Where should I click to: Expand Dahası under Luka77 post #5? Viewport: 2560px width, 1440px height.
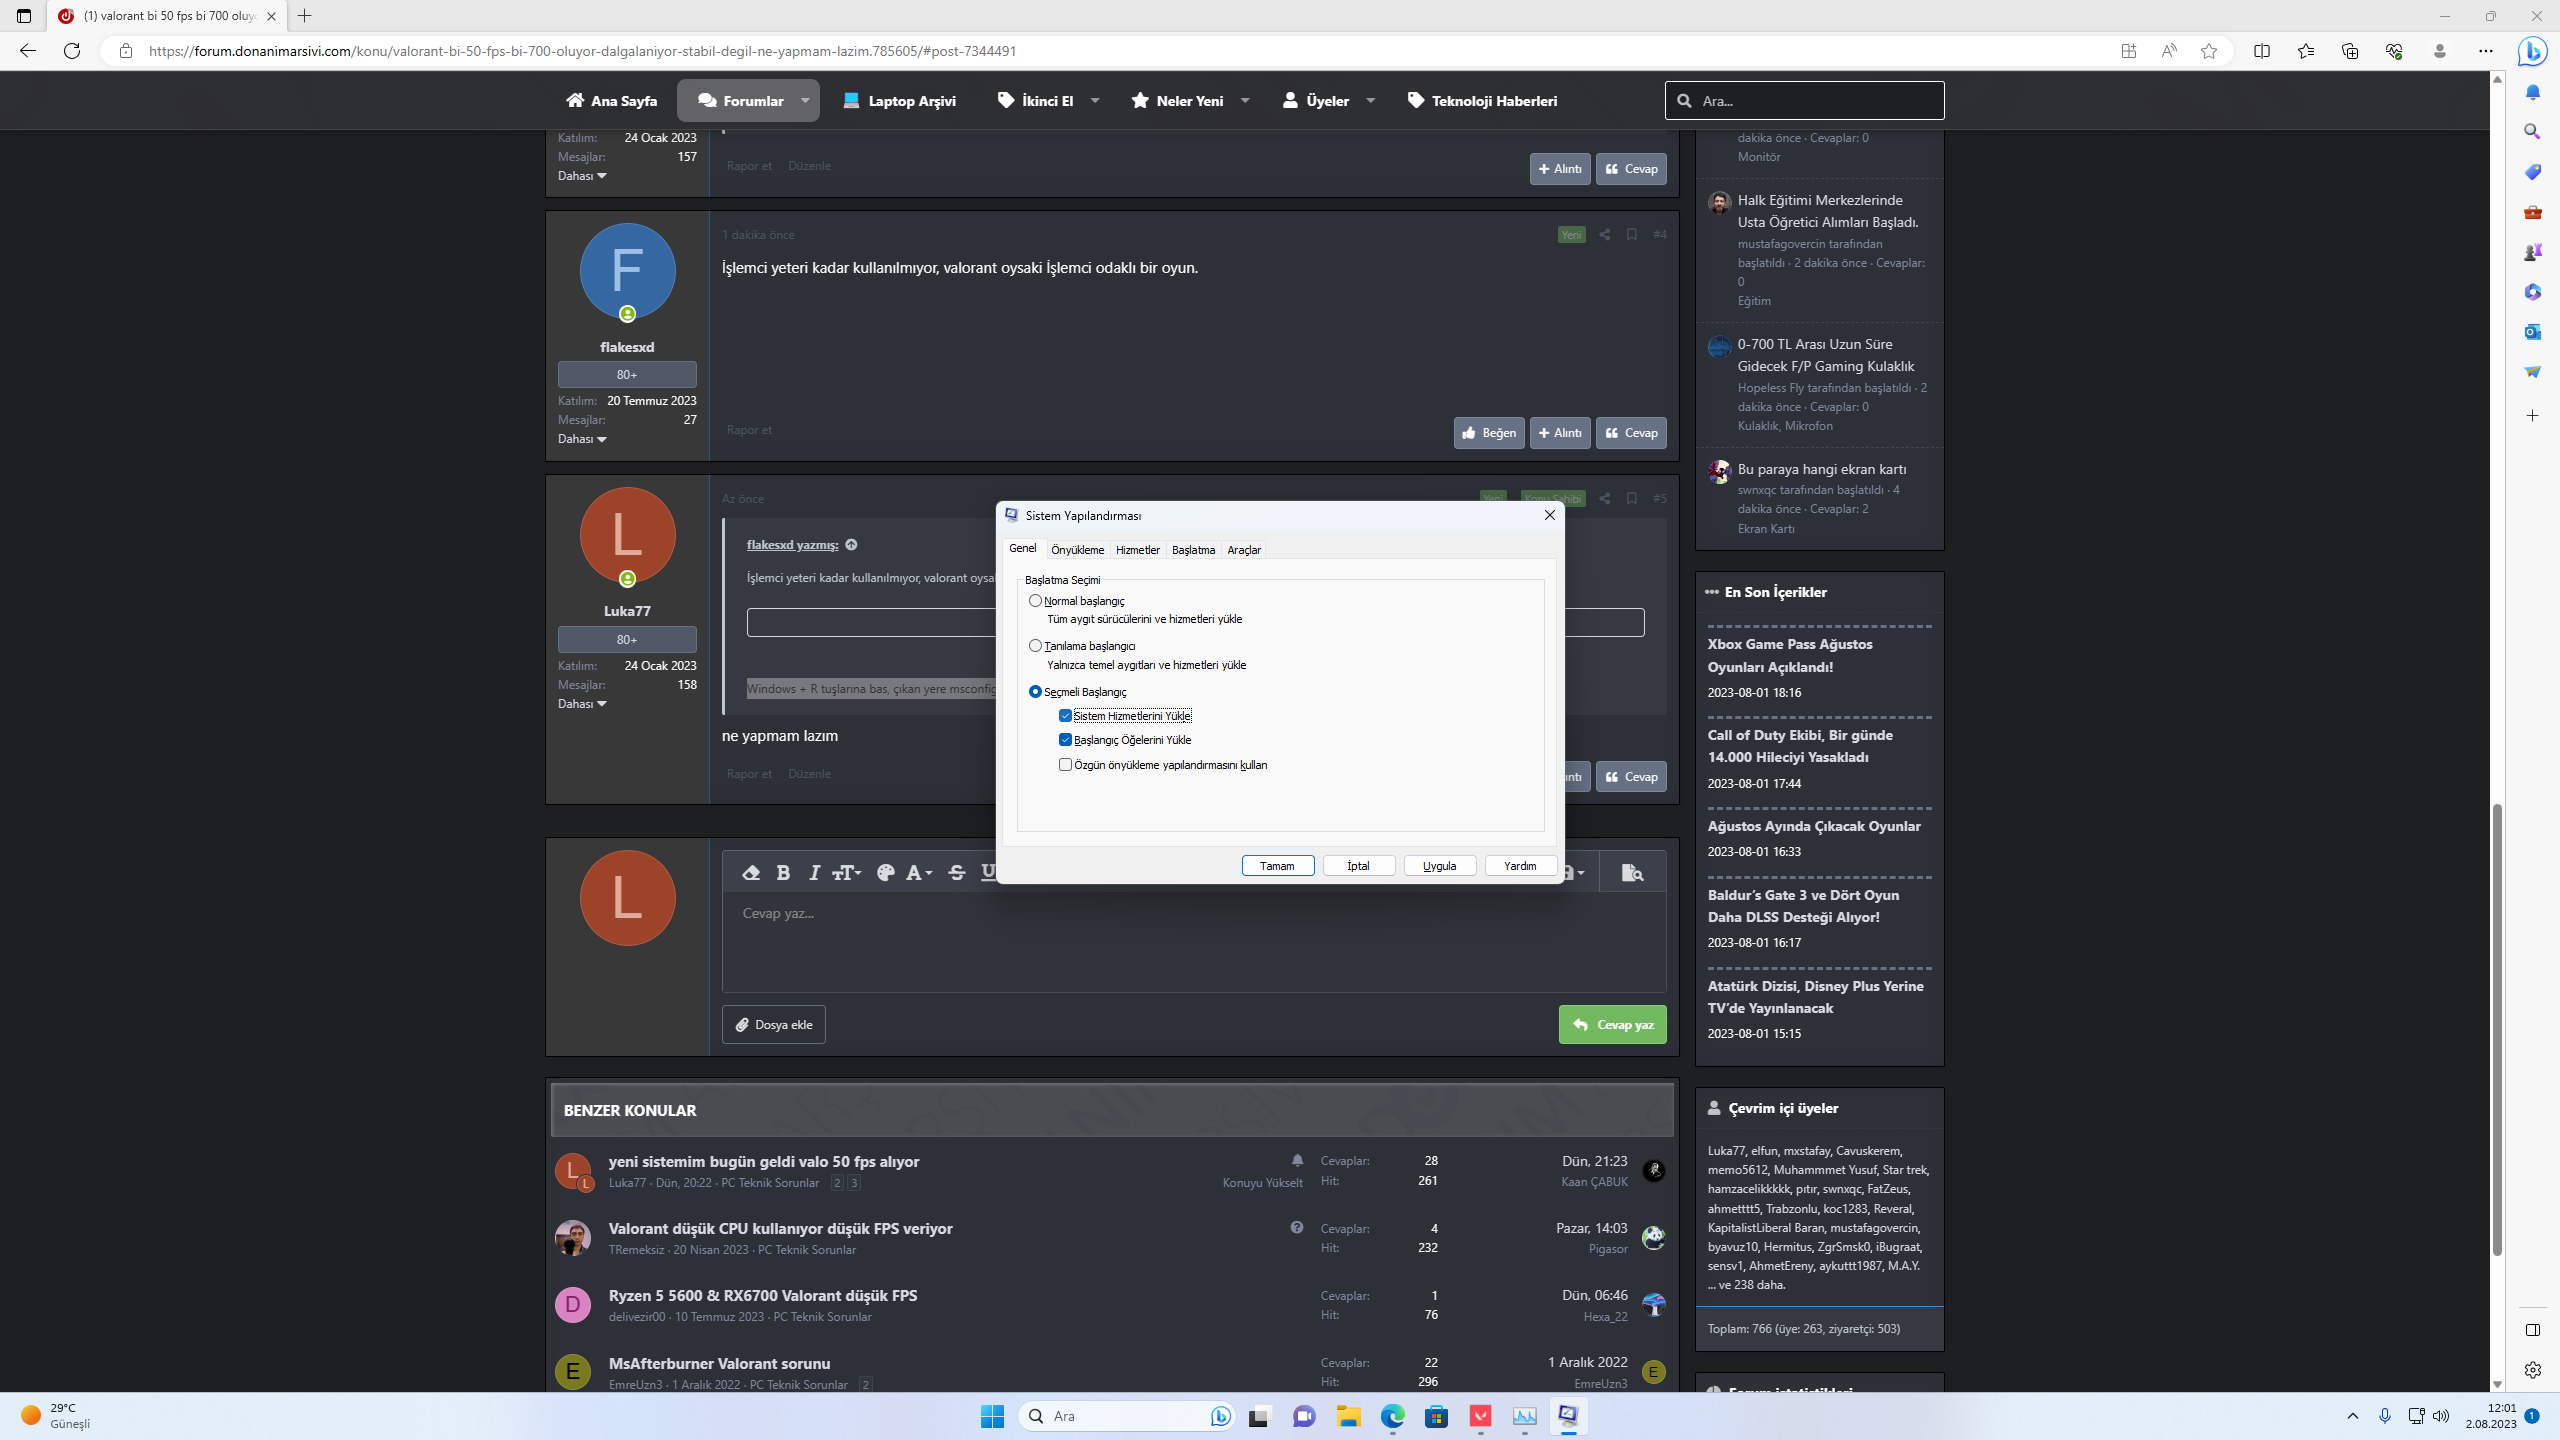click(582, 704)
